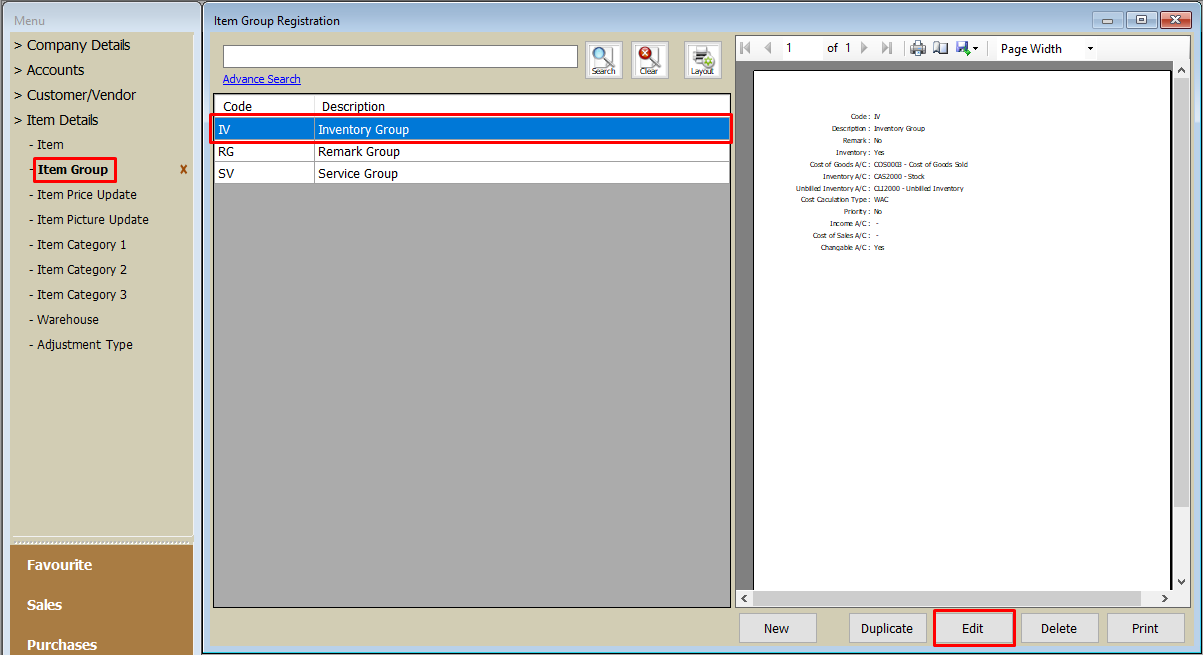
Task: Select the IV code cell
Action: [x=264, y=129]
